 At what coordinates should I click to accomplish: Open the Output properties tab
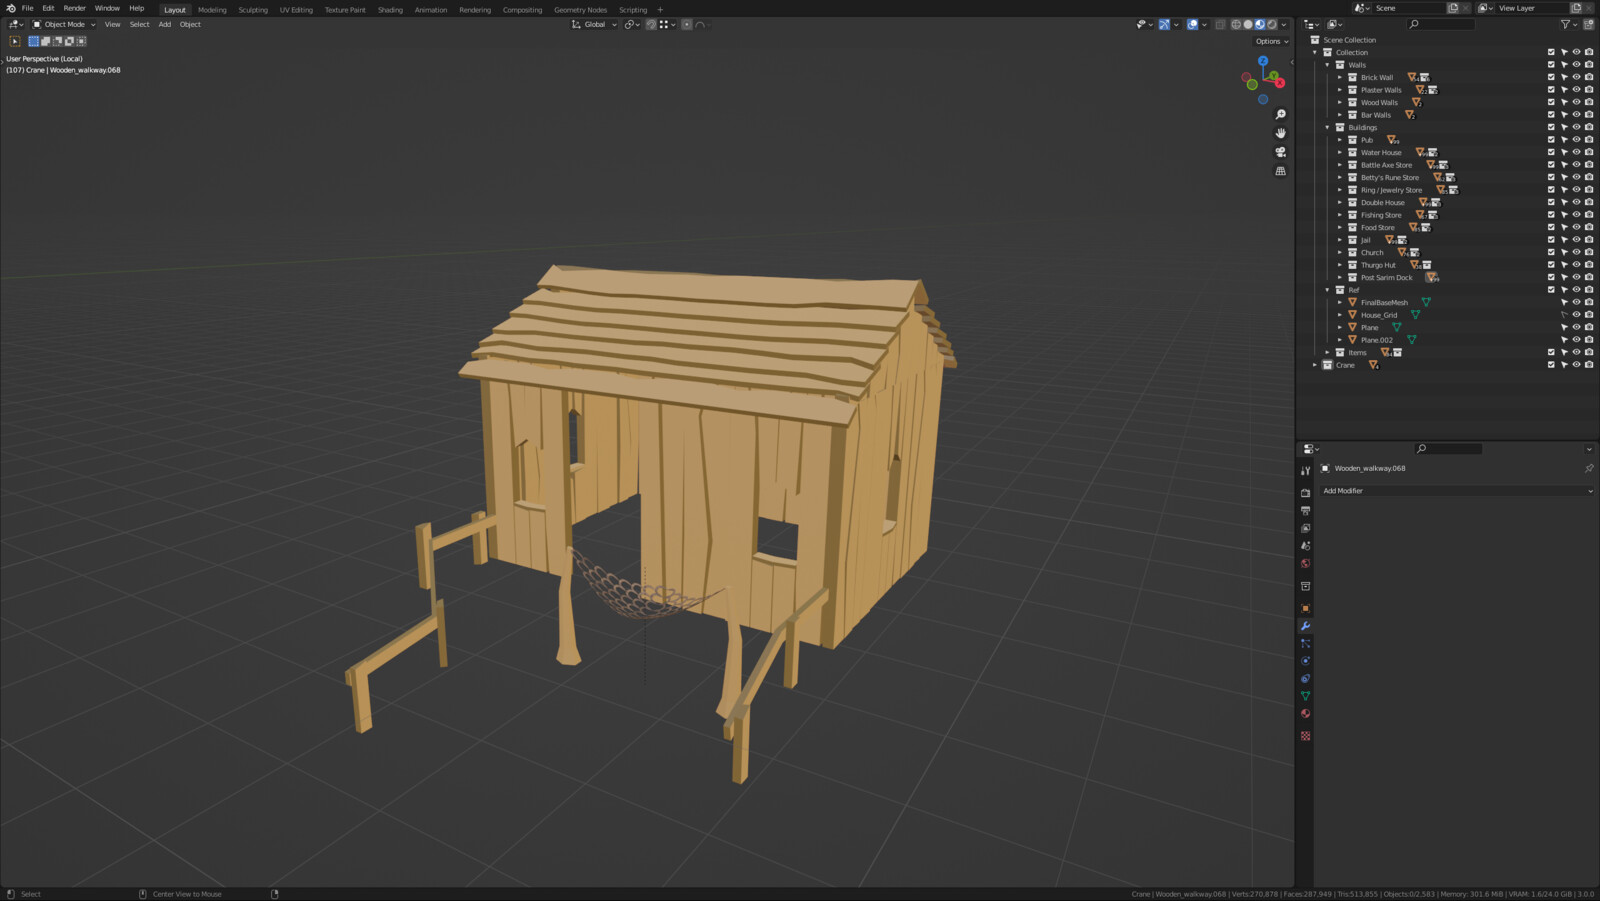(1305, 511)
